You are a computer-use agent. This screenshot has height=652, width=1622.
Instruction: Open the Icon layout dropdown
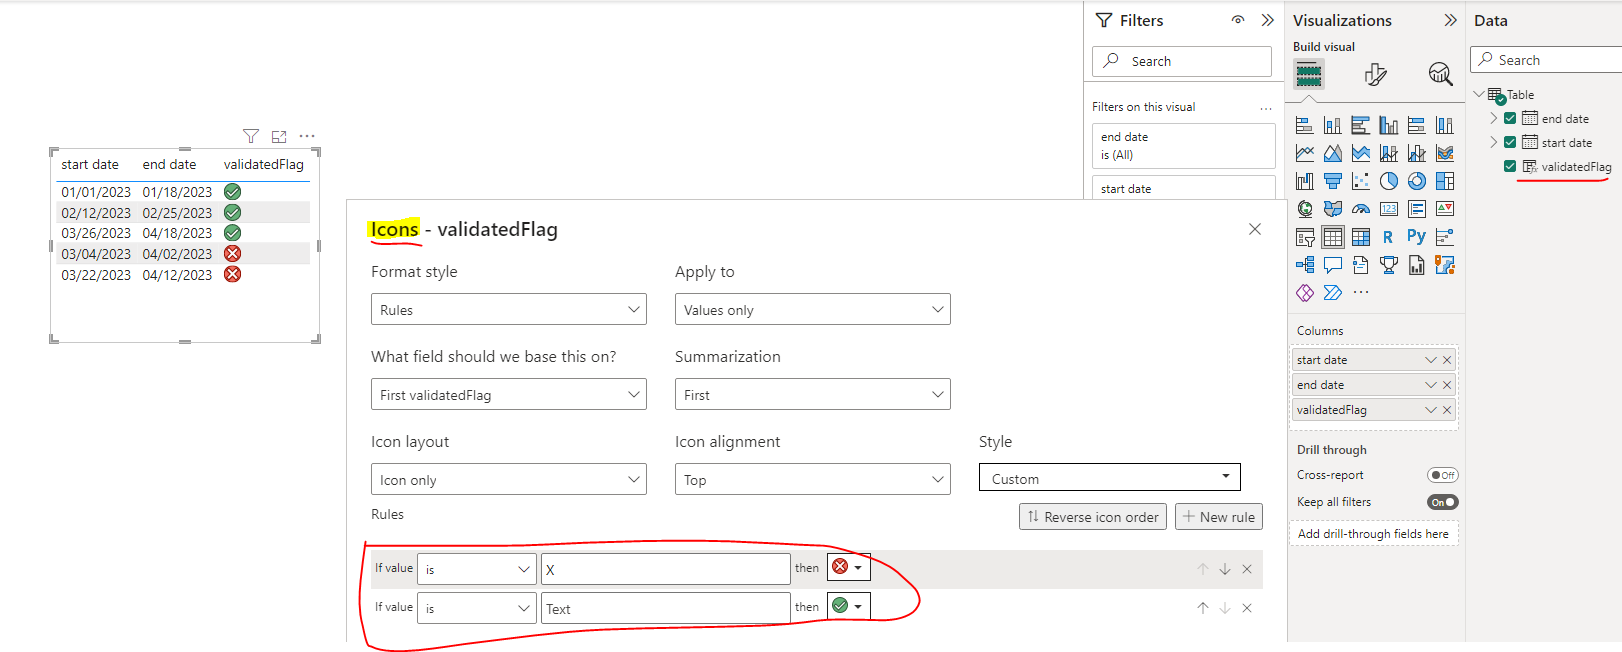click(x=509, y=480)
